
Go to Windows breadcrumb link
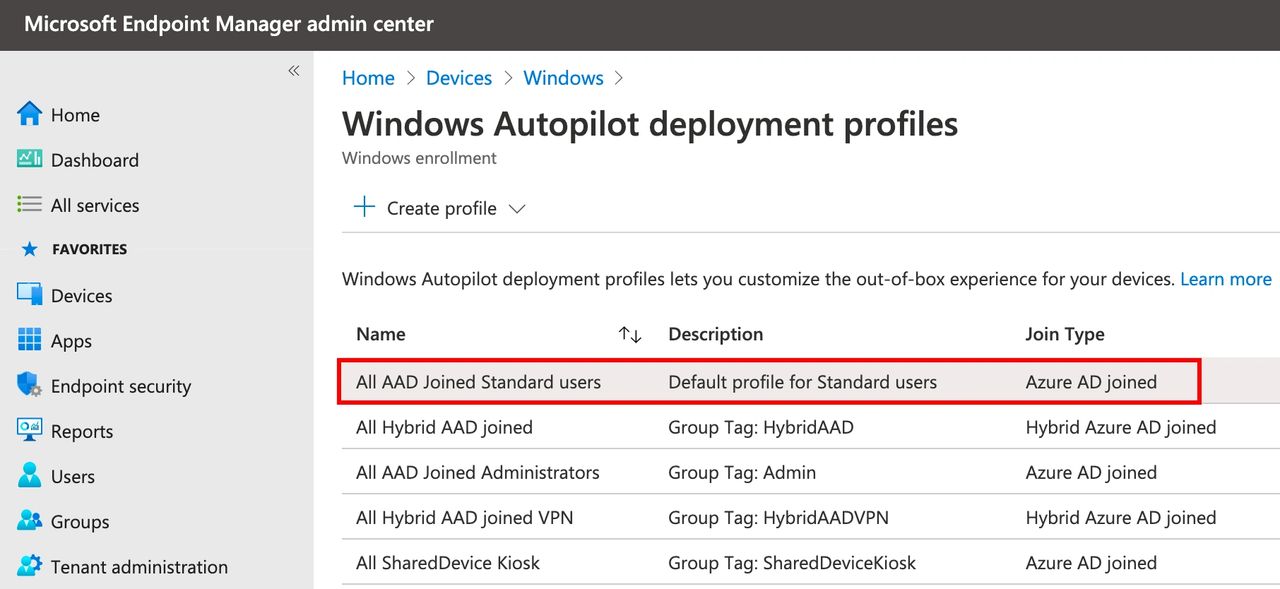pos(563,78)
